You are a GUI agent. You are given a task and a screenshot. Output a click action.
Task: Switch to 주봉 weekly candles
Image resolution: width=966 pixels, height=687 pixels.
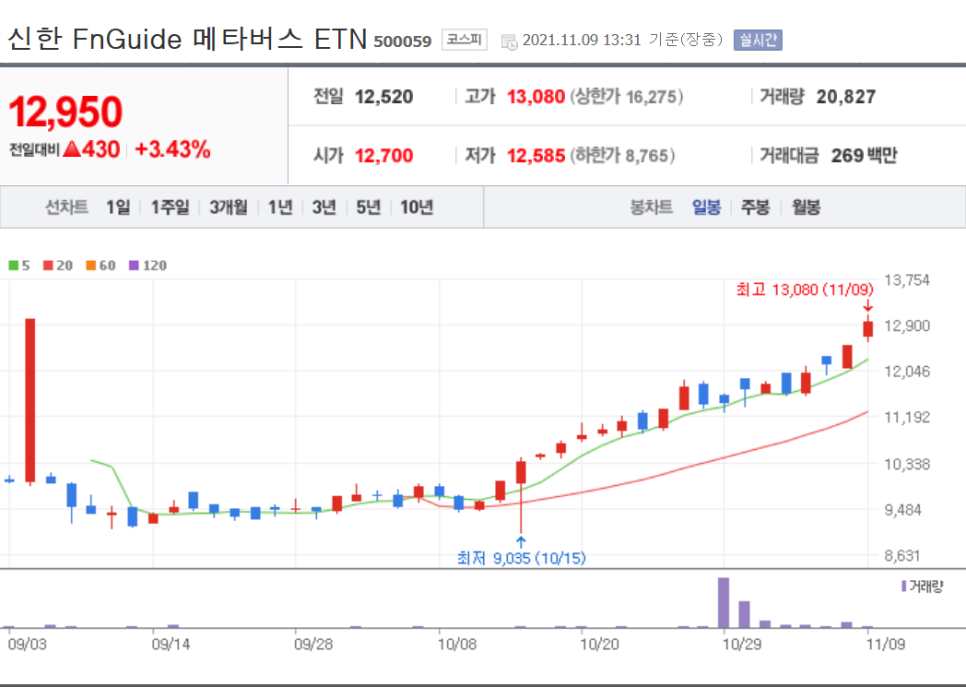click(x=755, y=207)
